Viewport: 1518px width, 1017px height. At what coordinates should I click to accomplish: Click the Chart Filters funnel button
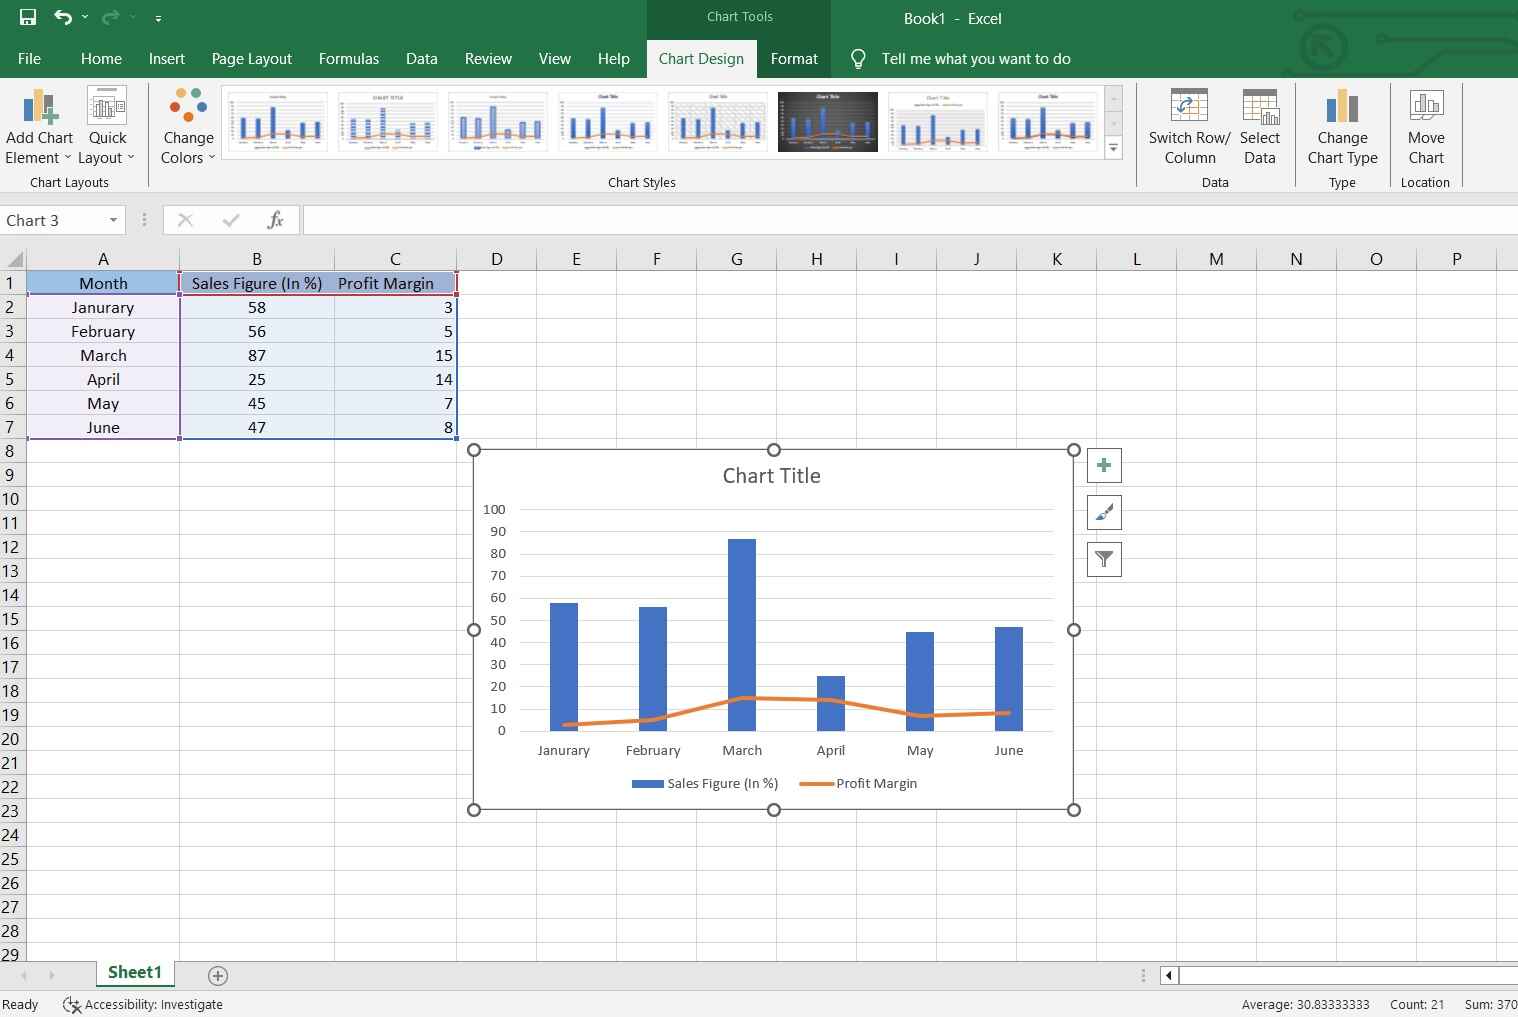click(1104, 559)
